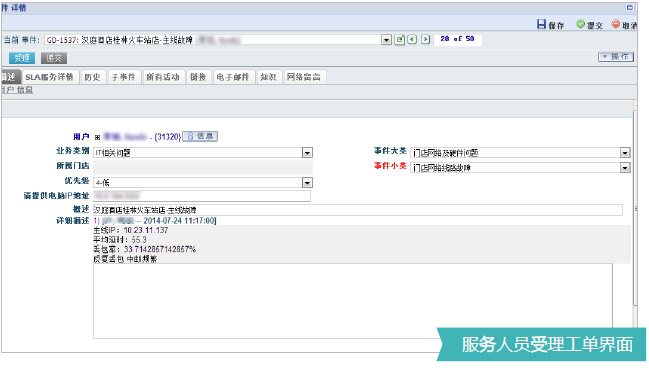Submit via the green check (提交) icon
649x371 pixels.
click(580, 24)
